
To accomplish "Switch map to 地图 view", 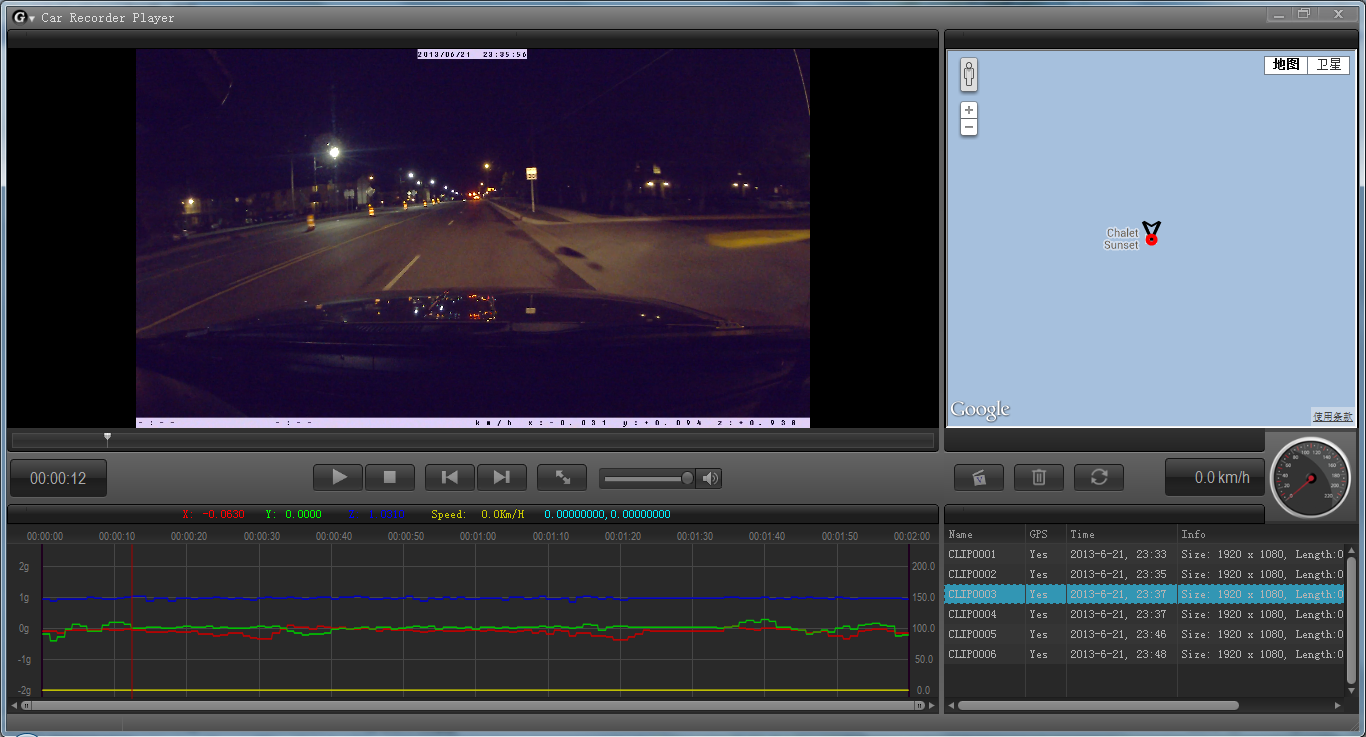I will tap(1286, 65).
